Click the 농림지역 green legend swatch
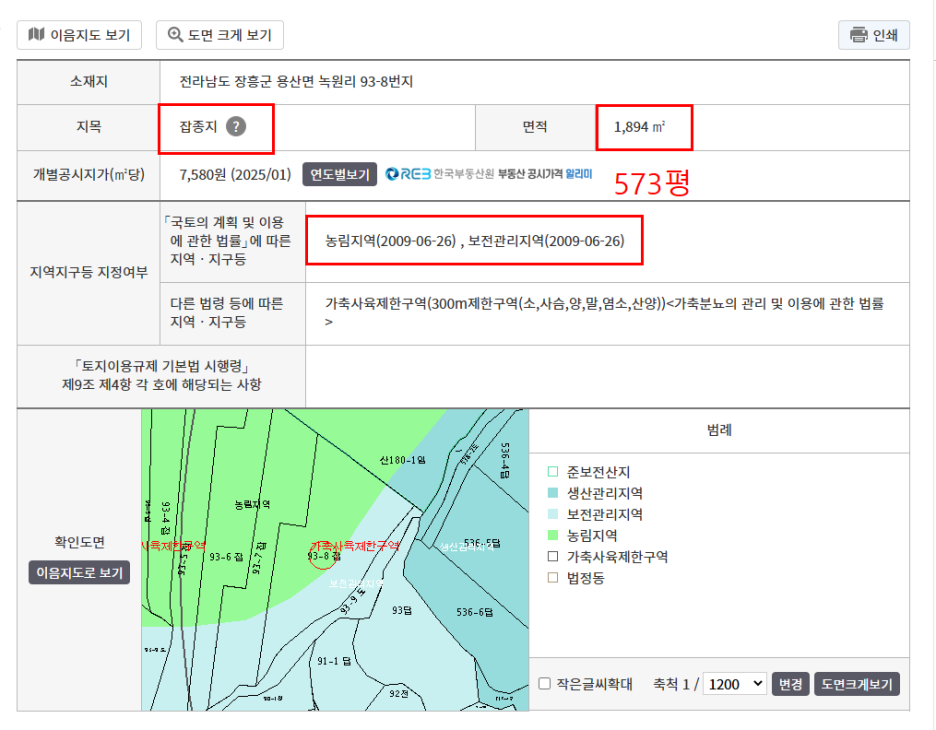The width and height of the screenshot is (936, 730). pos(552,536)
